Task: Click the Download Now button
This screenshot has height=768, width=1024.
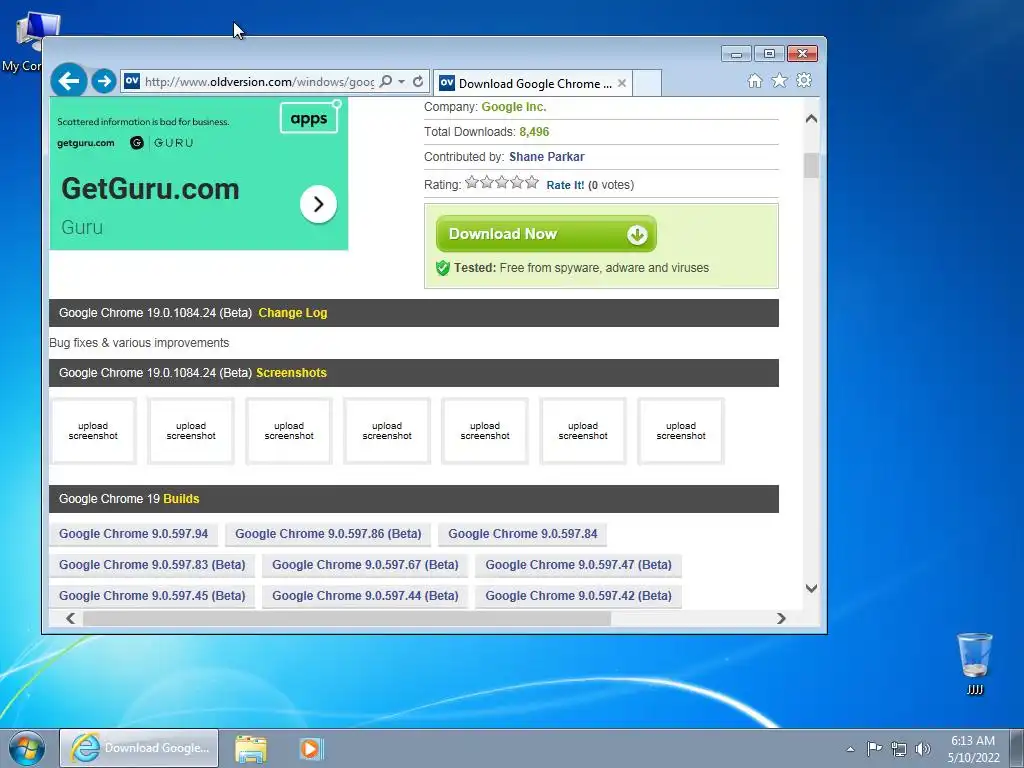Action: pos(546,234)
